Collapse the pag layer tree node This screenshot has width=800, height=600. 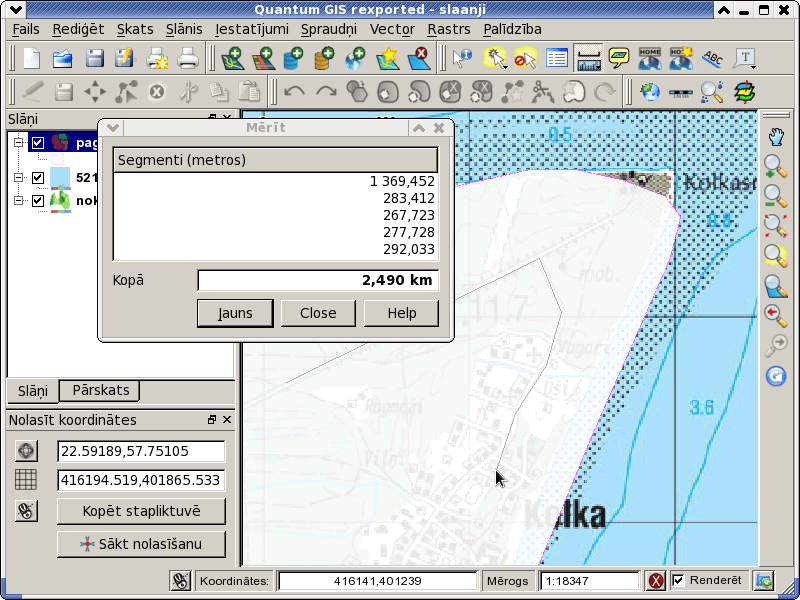(18, 142)
